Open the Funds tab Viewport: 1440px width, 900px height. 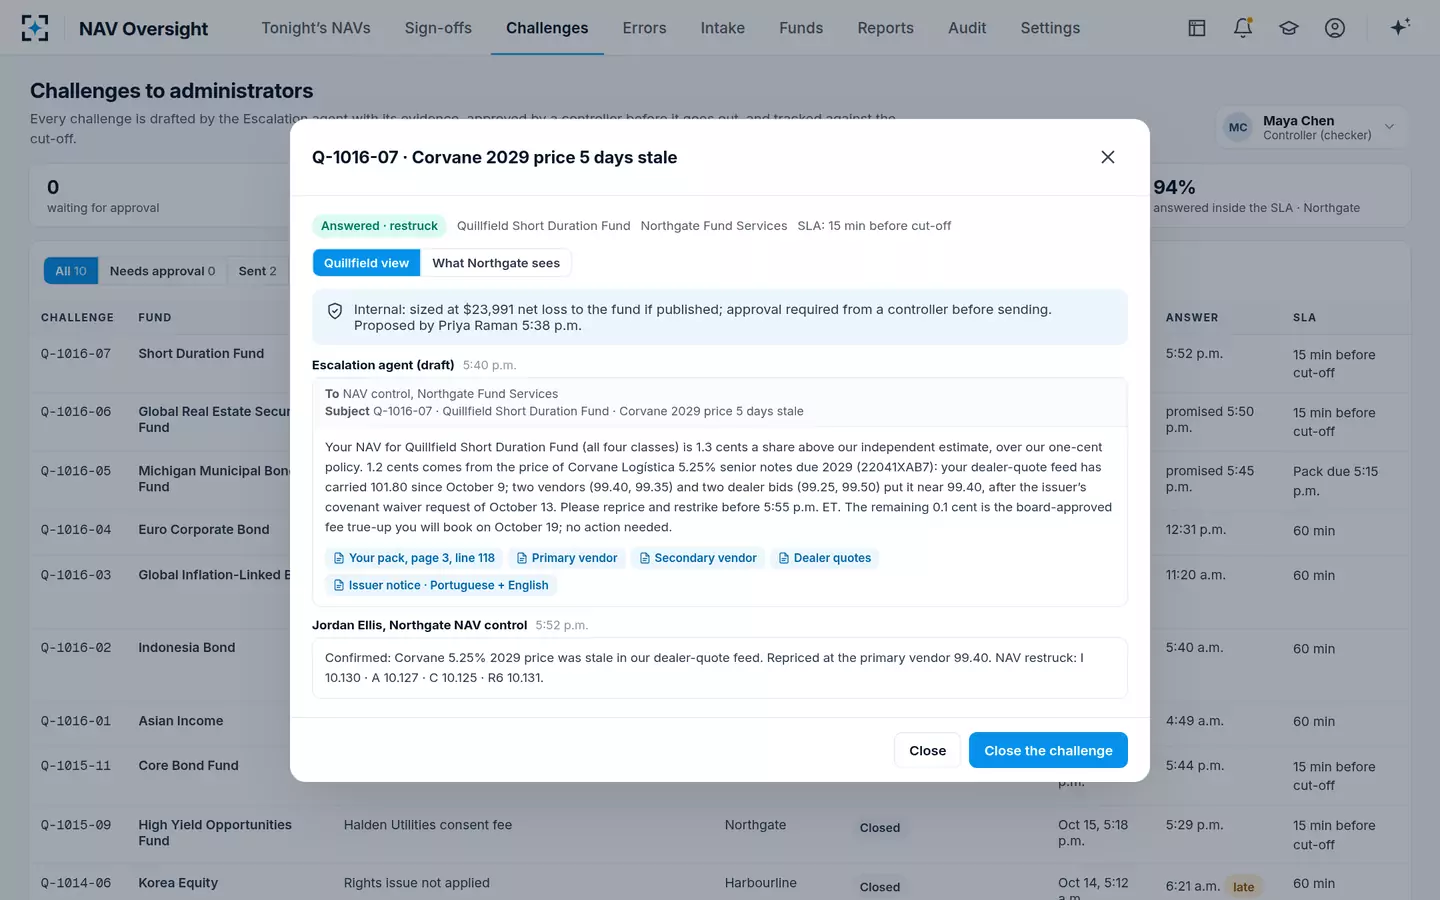tap(801, 28)
